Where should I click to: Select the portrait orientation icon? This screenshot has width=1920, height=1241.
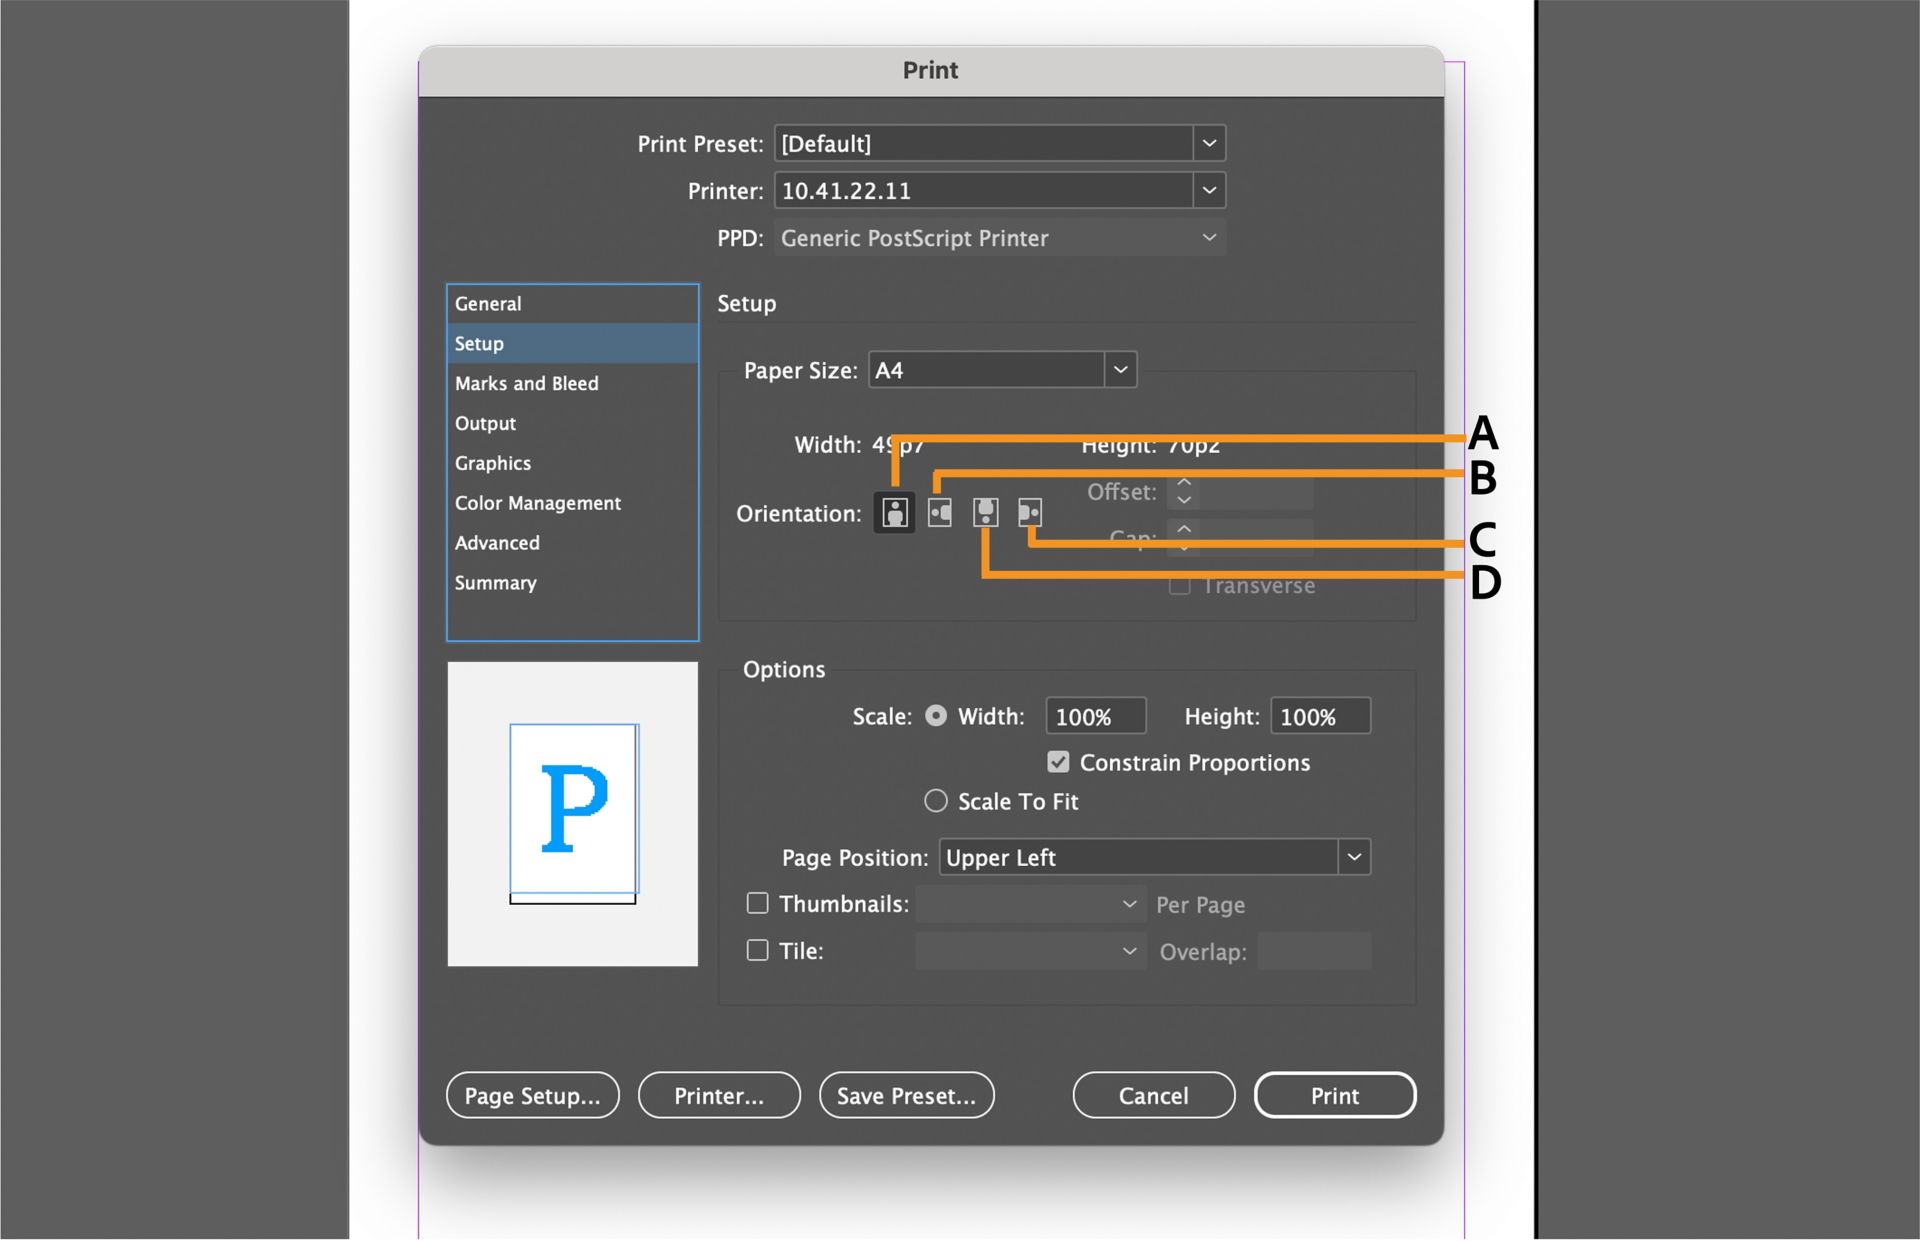(x=893, y=512)
